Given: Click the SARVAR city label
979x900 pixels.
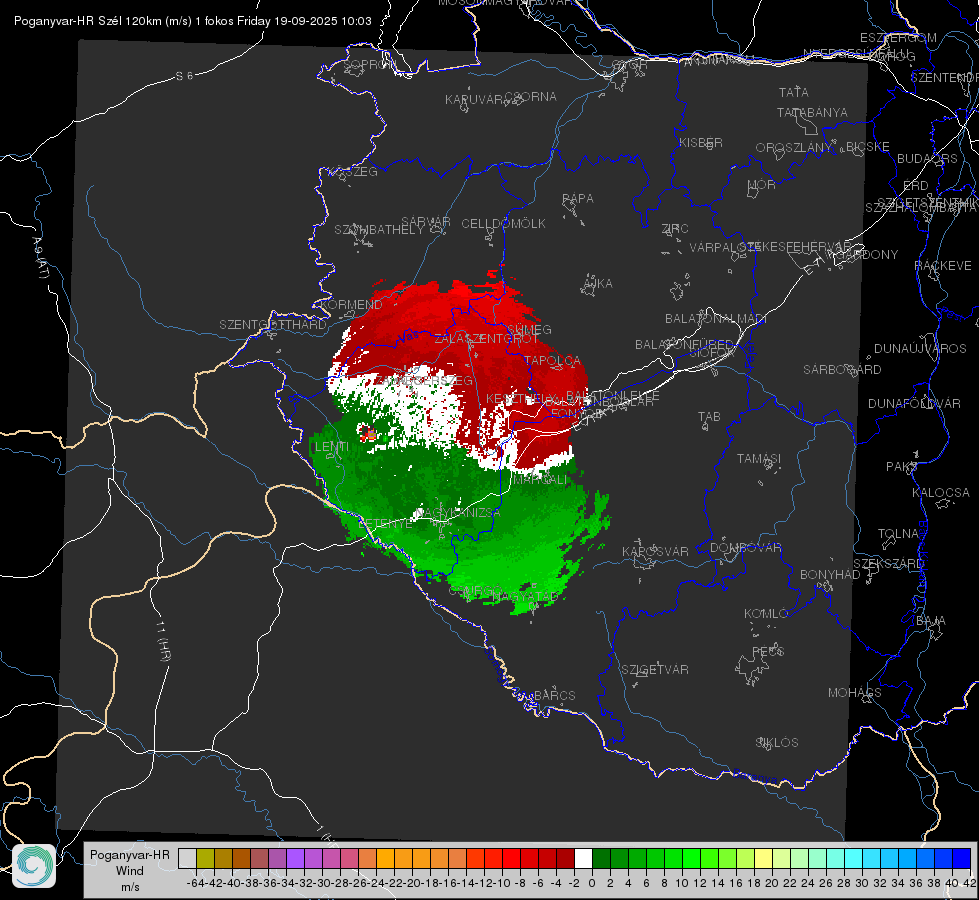Looking at the screenshot, I should tap(426, 222).
